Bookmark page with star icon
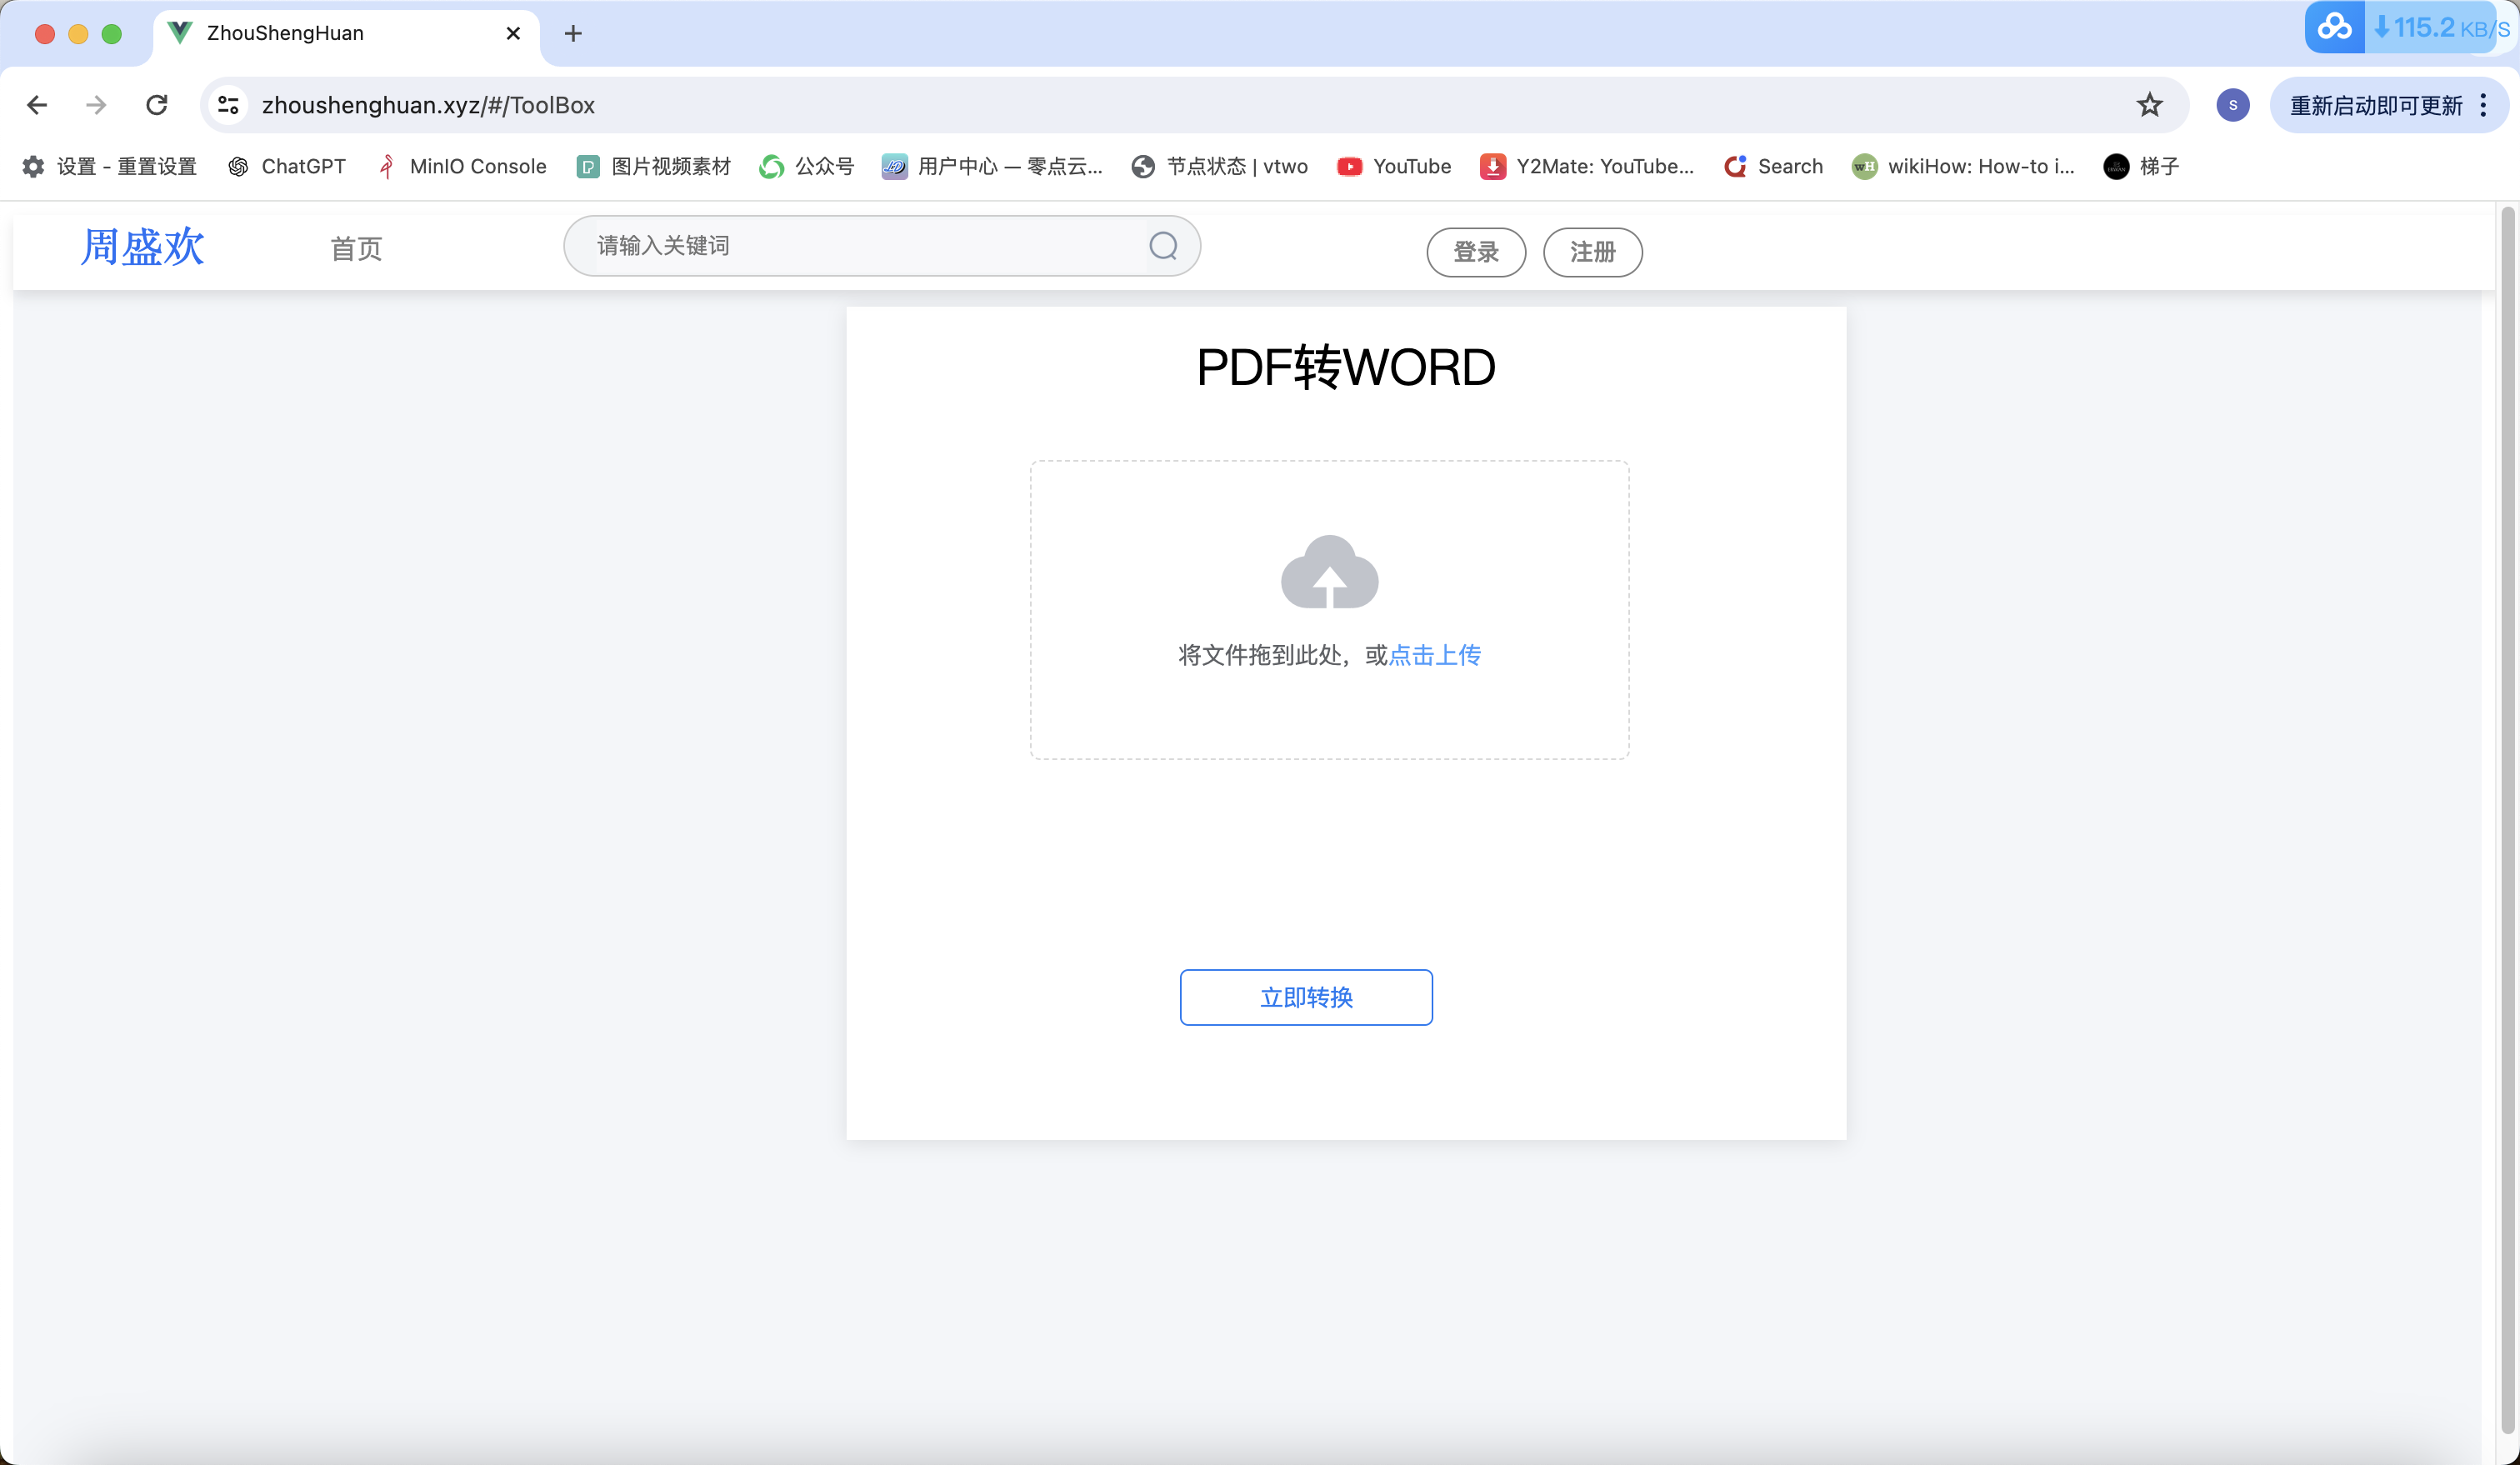Screen dimensions: 2520x1465 click(x=2149, y=105)
